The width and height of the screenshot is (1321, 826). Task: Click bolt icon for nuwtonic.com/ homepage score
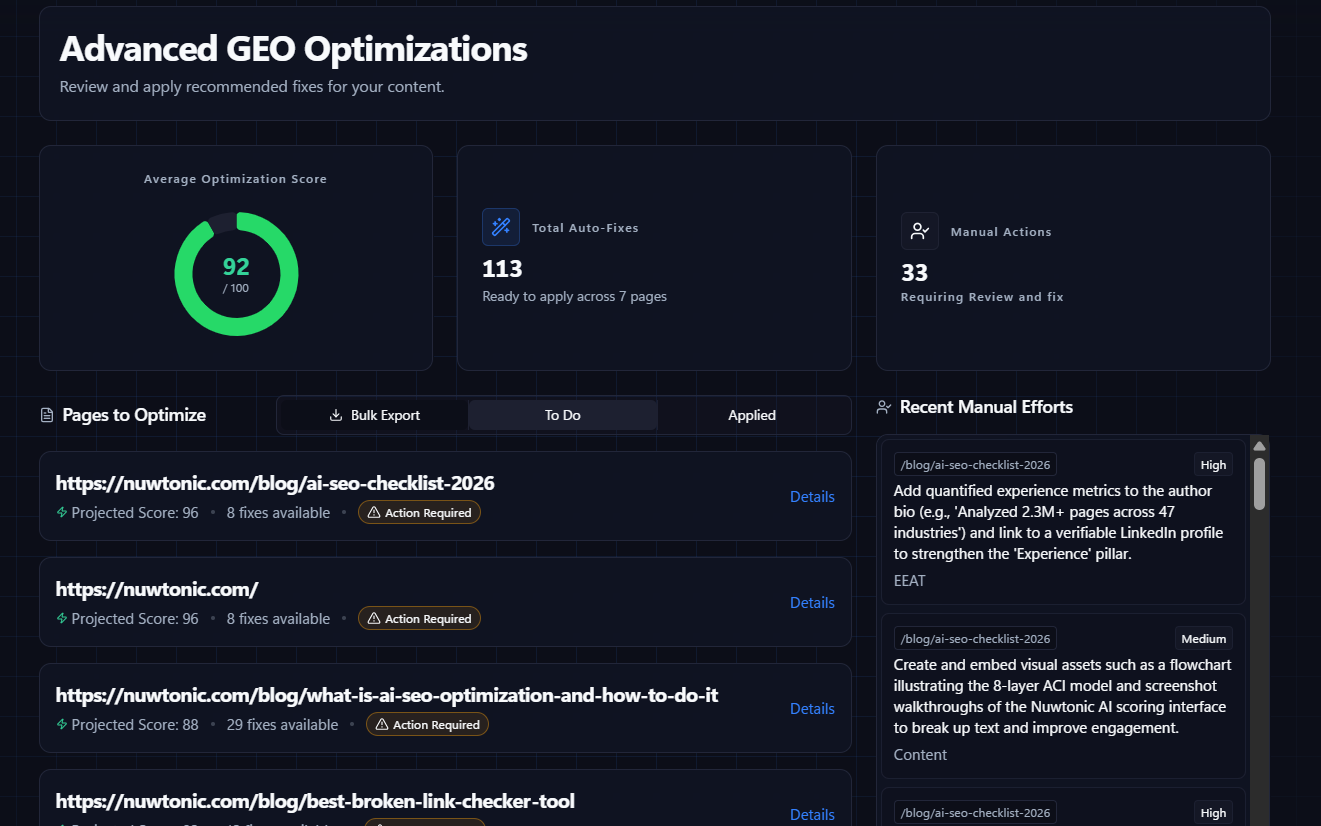[x=62, y=618]
